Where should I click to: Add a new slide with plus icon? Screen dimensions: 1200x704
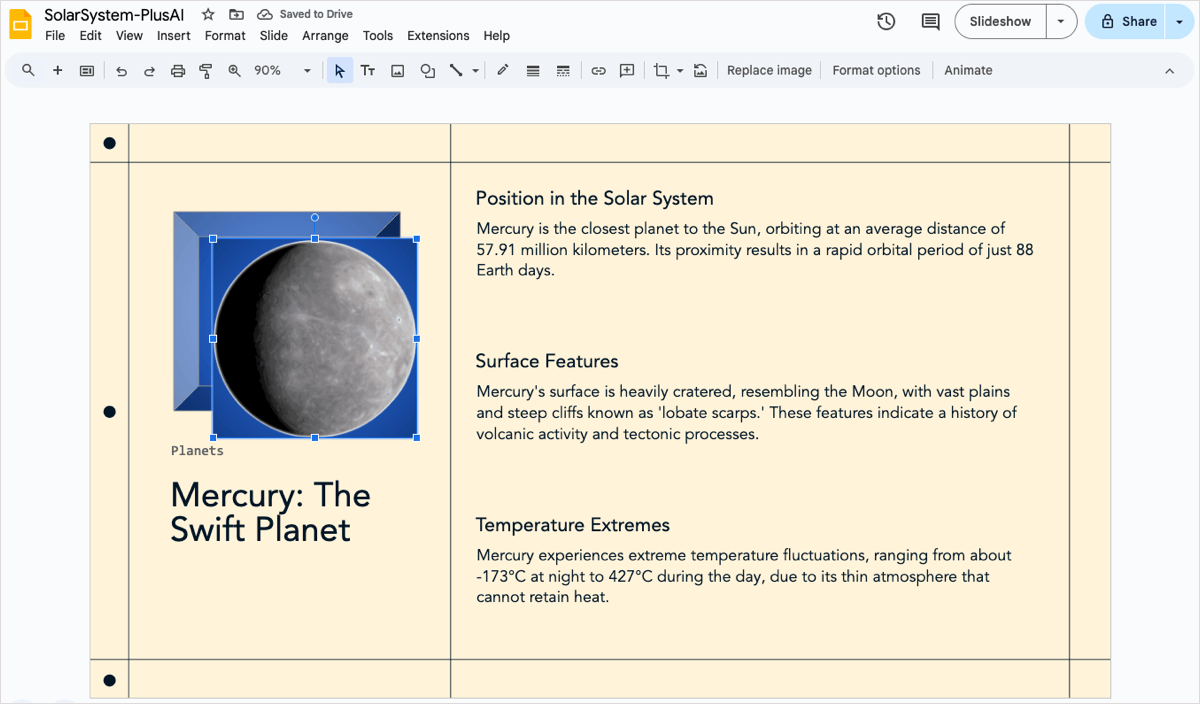57,70
